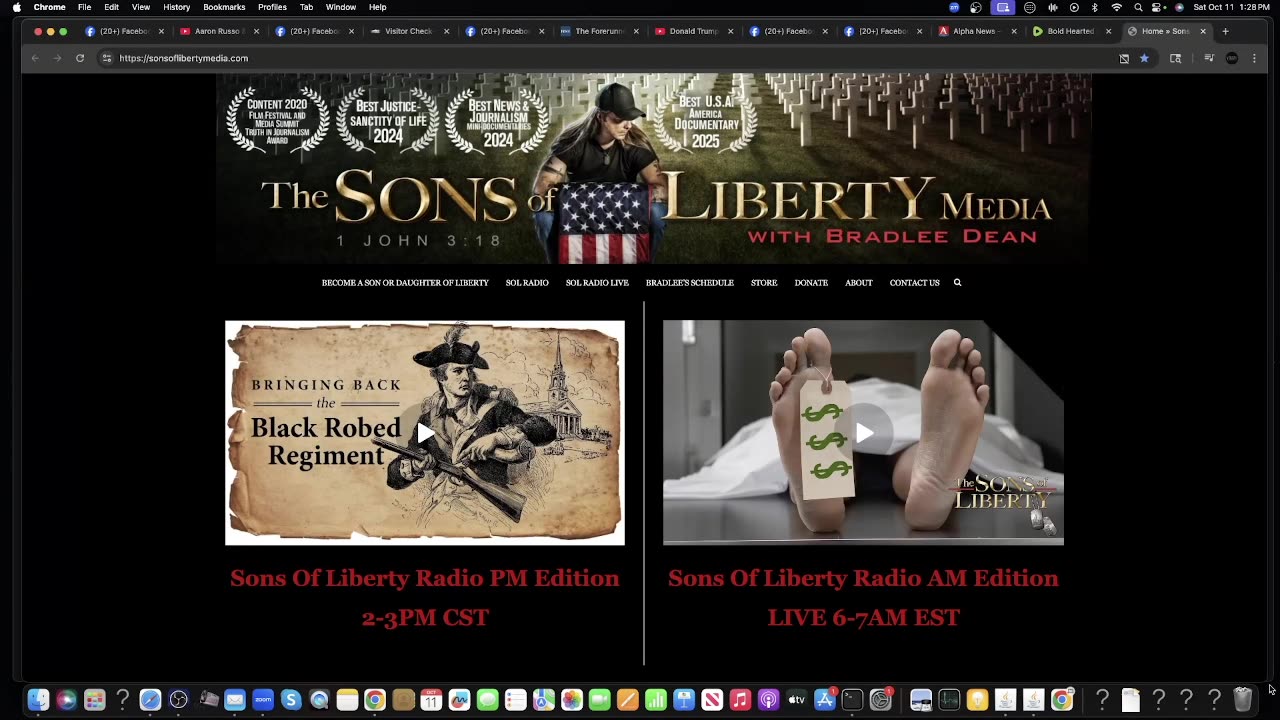The width and height of the screenshot is (1280, 720).
Task: Click the browser back arrow
Action: pos(35,58)
